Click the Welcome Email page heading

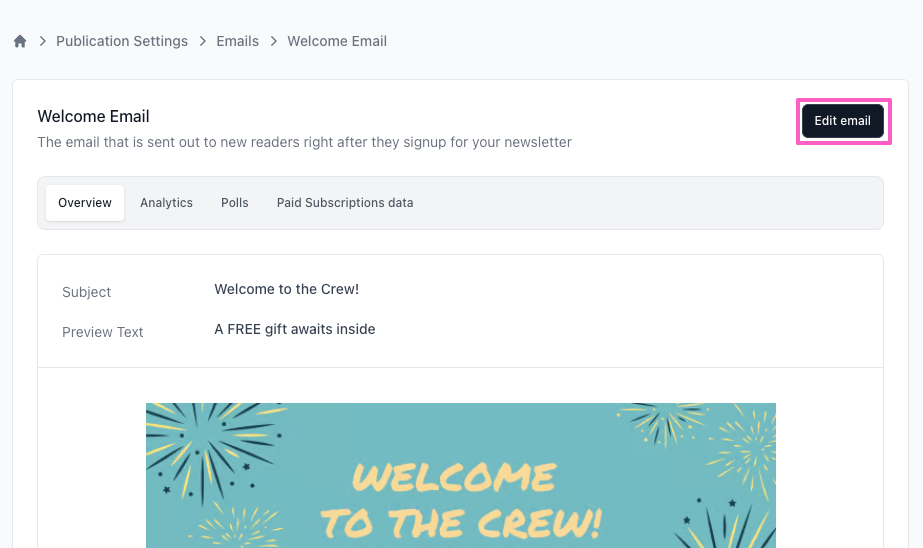point(93,117)
